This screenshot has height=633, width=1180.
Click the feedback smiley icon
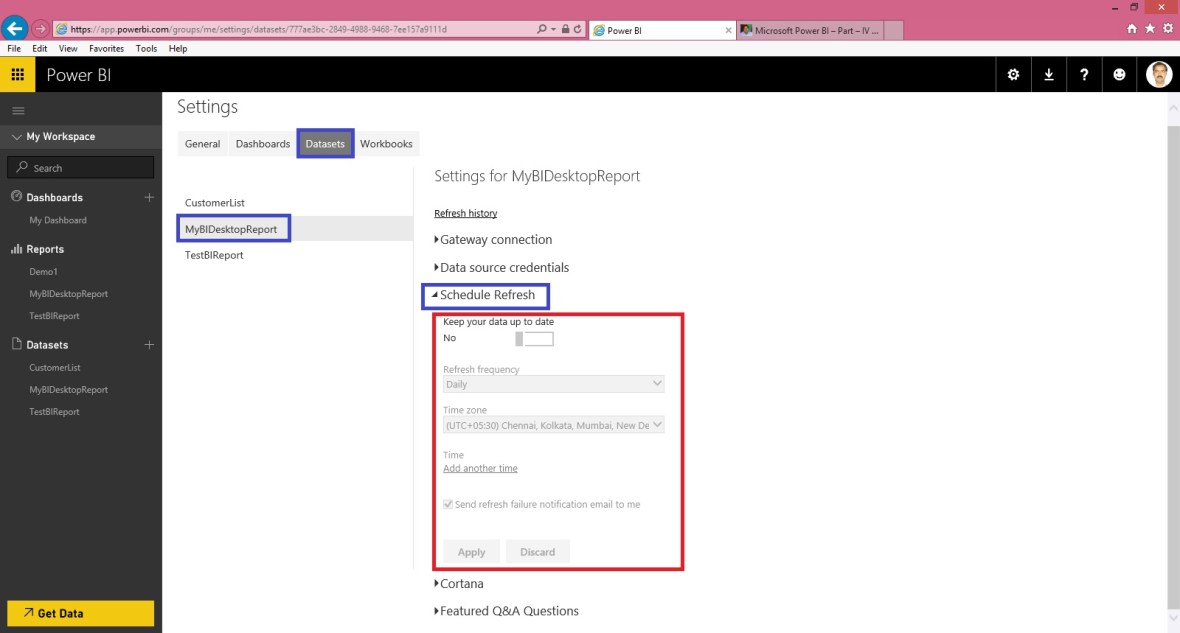(x=1119, y=74)
